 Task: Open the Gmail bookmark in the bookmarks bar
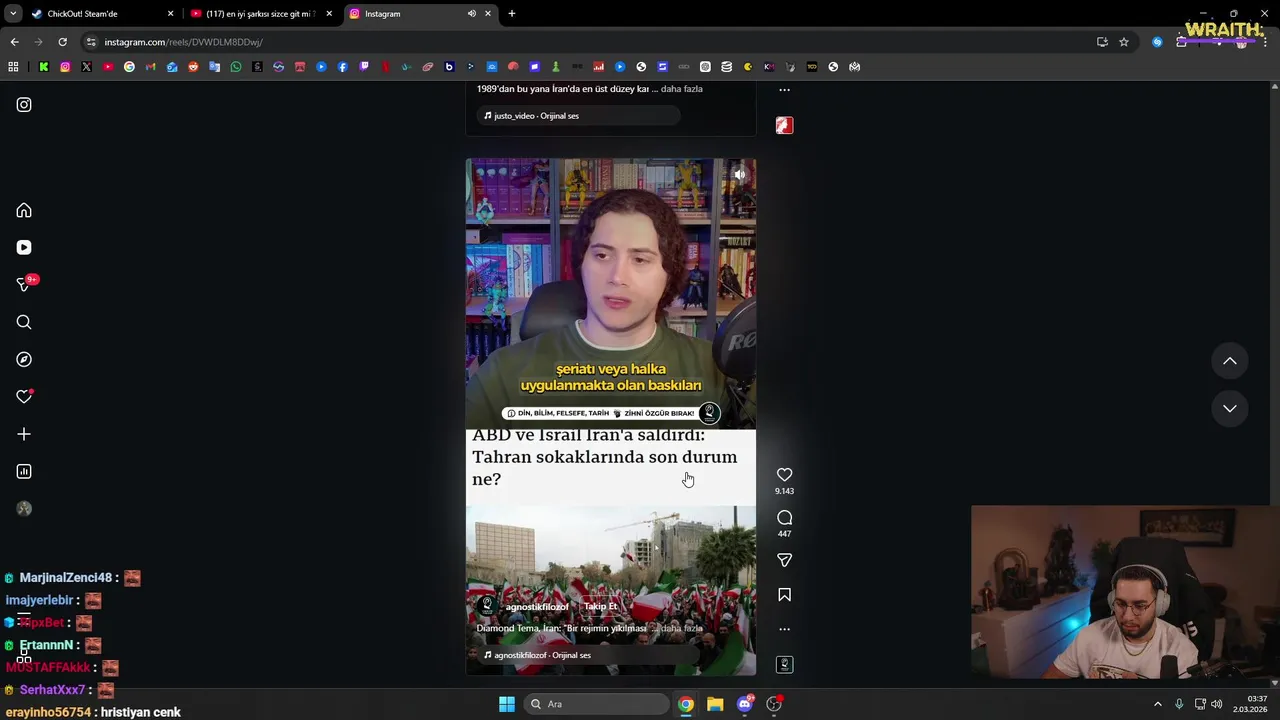(x=150, y=67)
